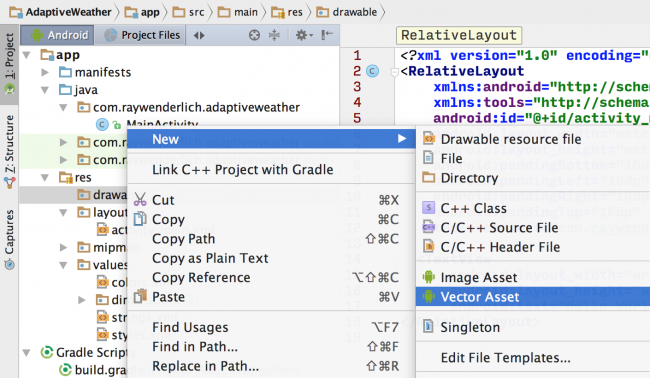Click the Copy pages icon
This screenshot has height=378, width=650.
(x=140, y=219)
